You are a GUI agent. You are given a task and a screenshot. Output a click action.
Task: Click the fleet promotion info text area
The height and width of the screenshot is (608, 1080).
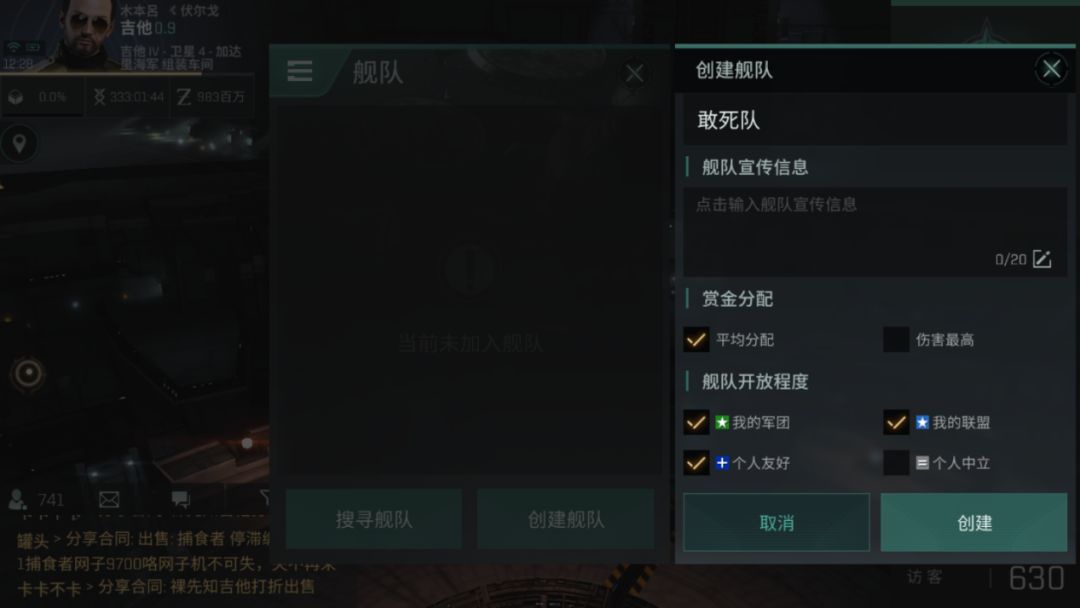875,232
